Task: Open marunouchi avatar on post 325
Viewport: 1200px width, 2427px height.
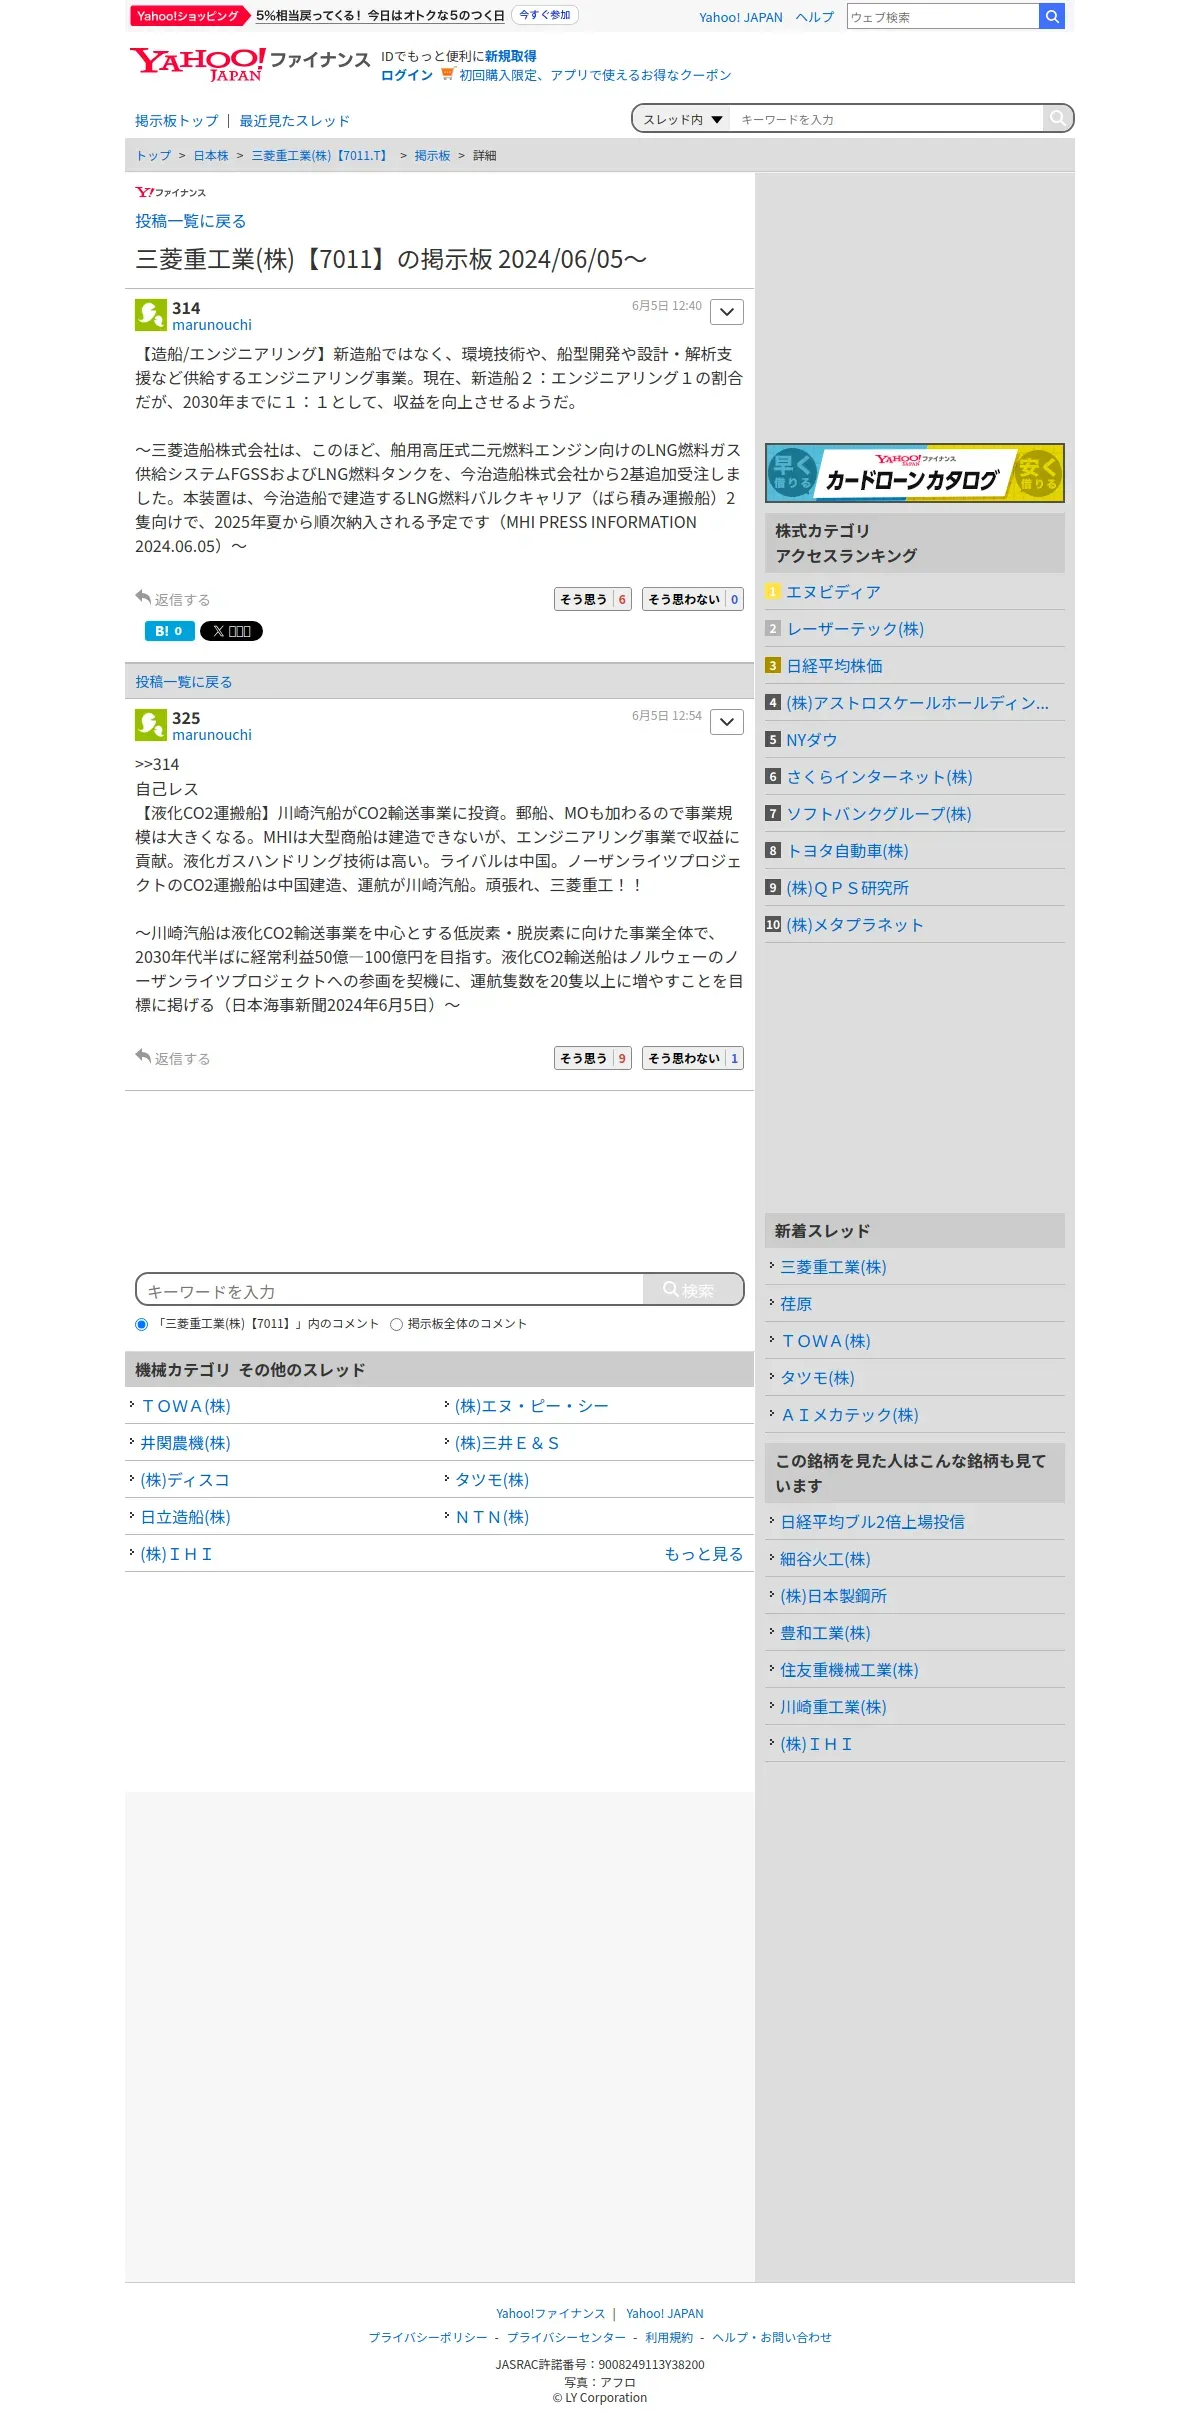Action: (x=151, y=724)
